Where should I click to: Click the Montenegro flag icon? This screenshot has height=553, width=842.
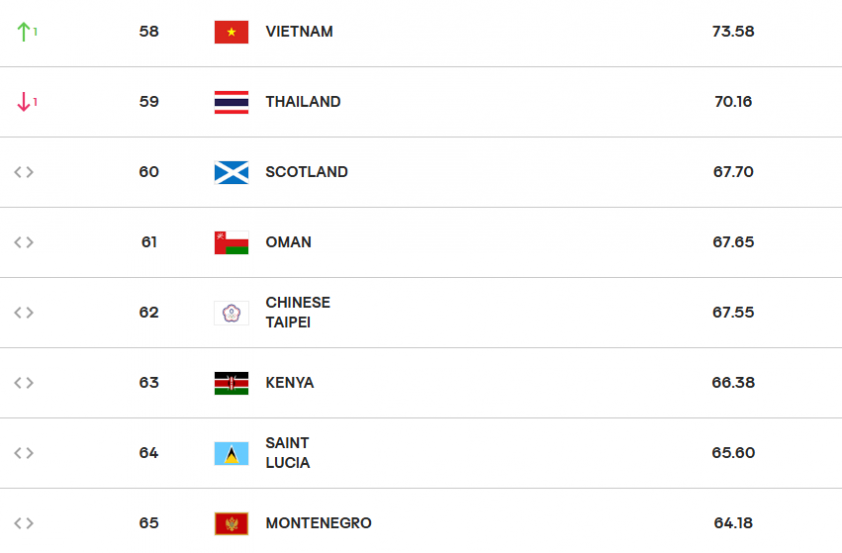coord(231,524)
